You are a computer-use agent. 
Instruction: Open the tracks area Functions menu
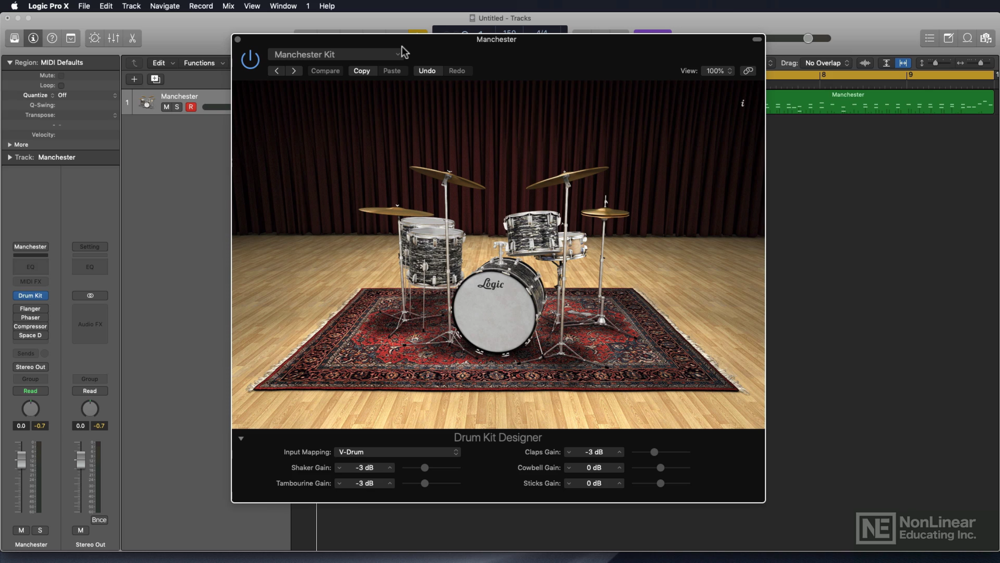pos(204,63)
